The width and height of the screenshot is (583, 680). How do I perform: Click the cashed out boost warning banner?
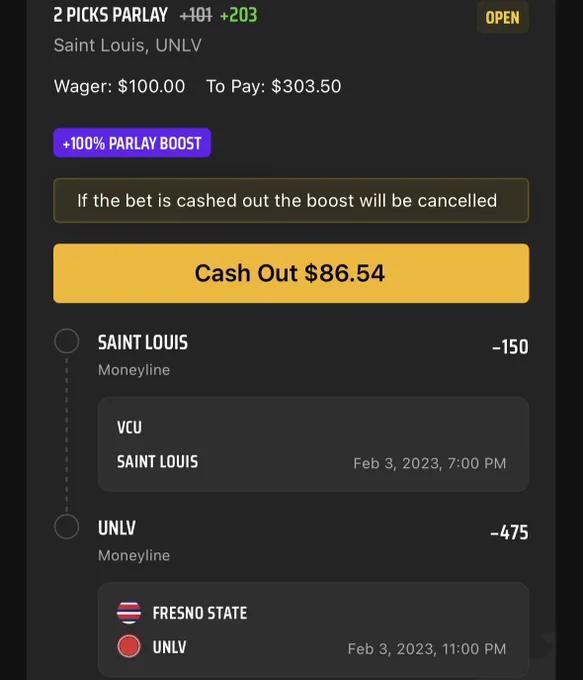[291, 200]
